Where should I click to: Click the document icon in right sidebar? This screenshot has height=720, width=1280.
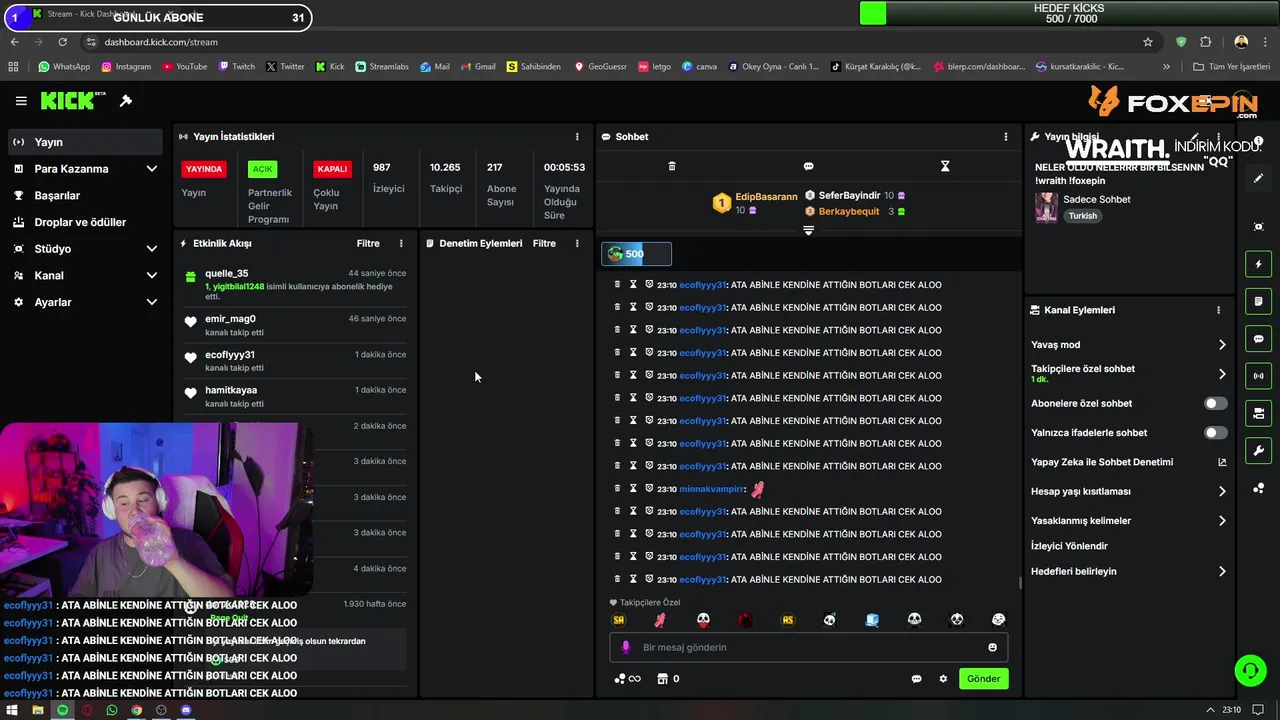click(1259, 301)
